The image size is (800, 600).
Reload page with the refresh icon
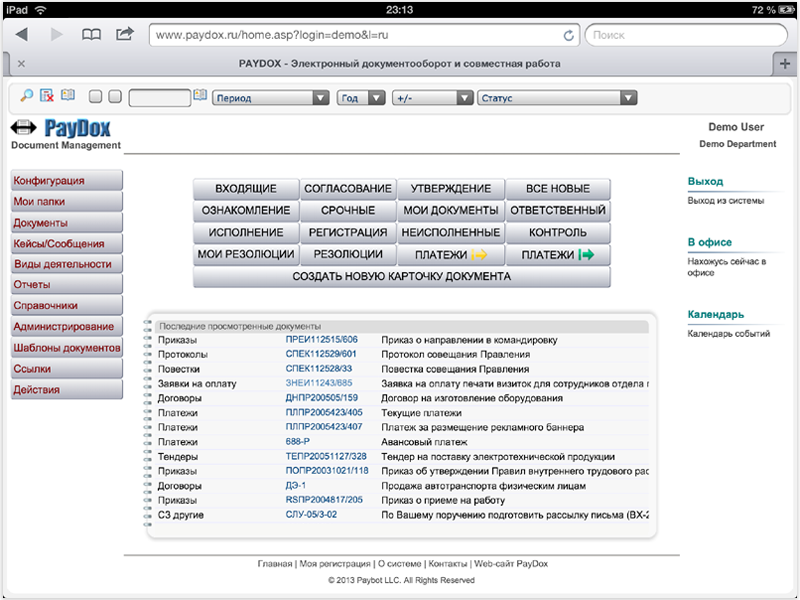(569, 35)
